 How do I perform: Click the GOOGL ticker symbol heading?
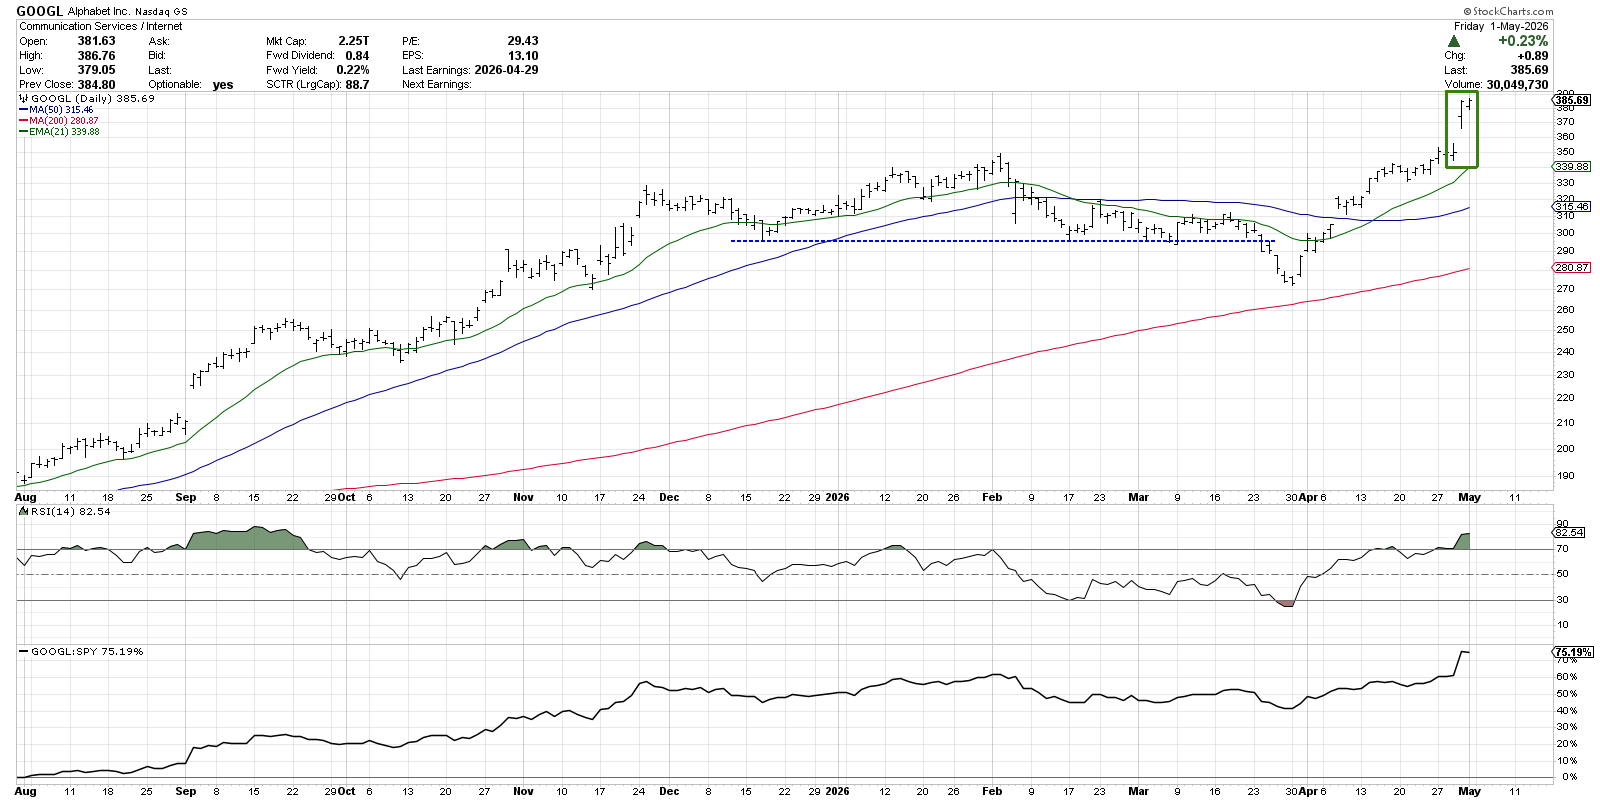point(39,11)
